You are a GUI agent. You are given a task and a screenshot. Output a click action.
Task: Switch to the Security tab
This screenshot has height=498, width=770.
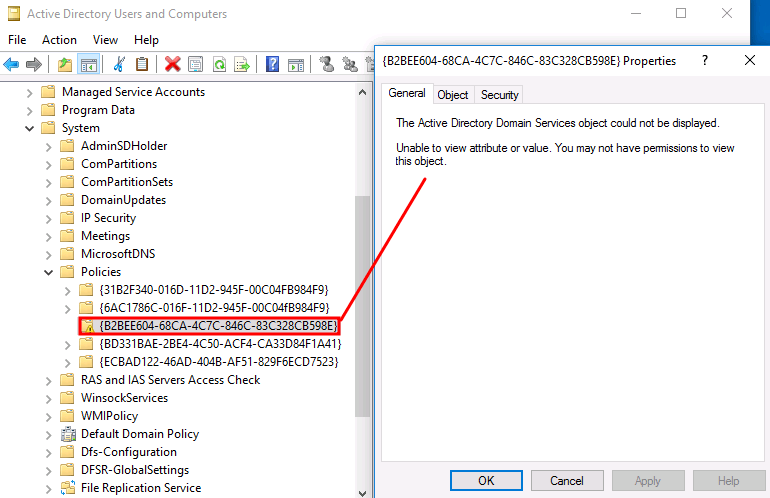tap(499, 95)
